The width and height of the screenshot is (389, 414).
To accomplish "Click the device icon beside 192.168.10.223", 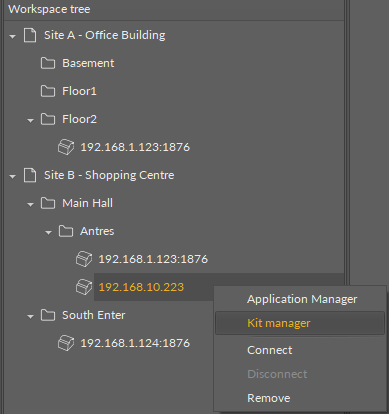I will point(84,287).
